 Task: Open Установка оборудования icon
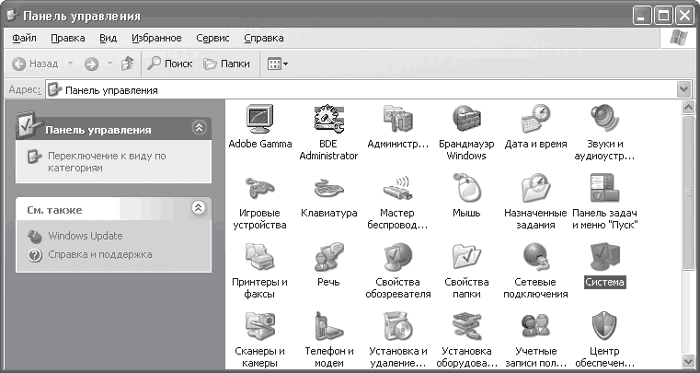[x=467, y=326]
